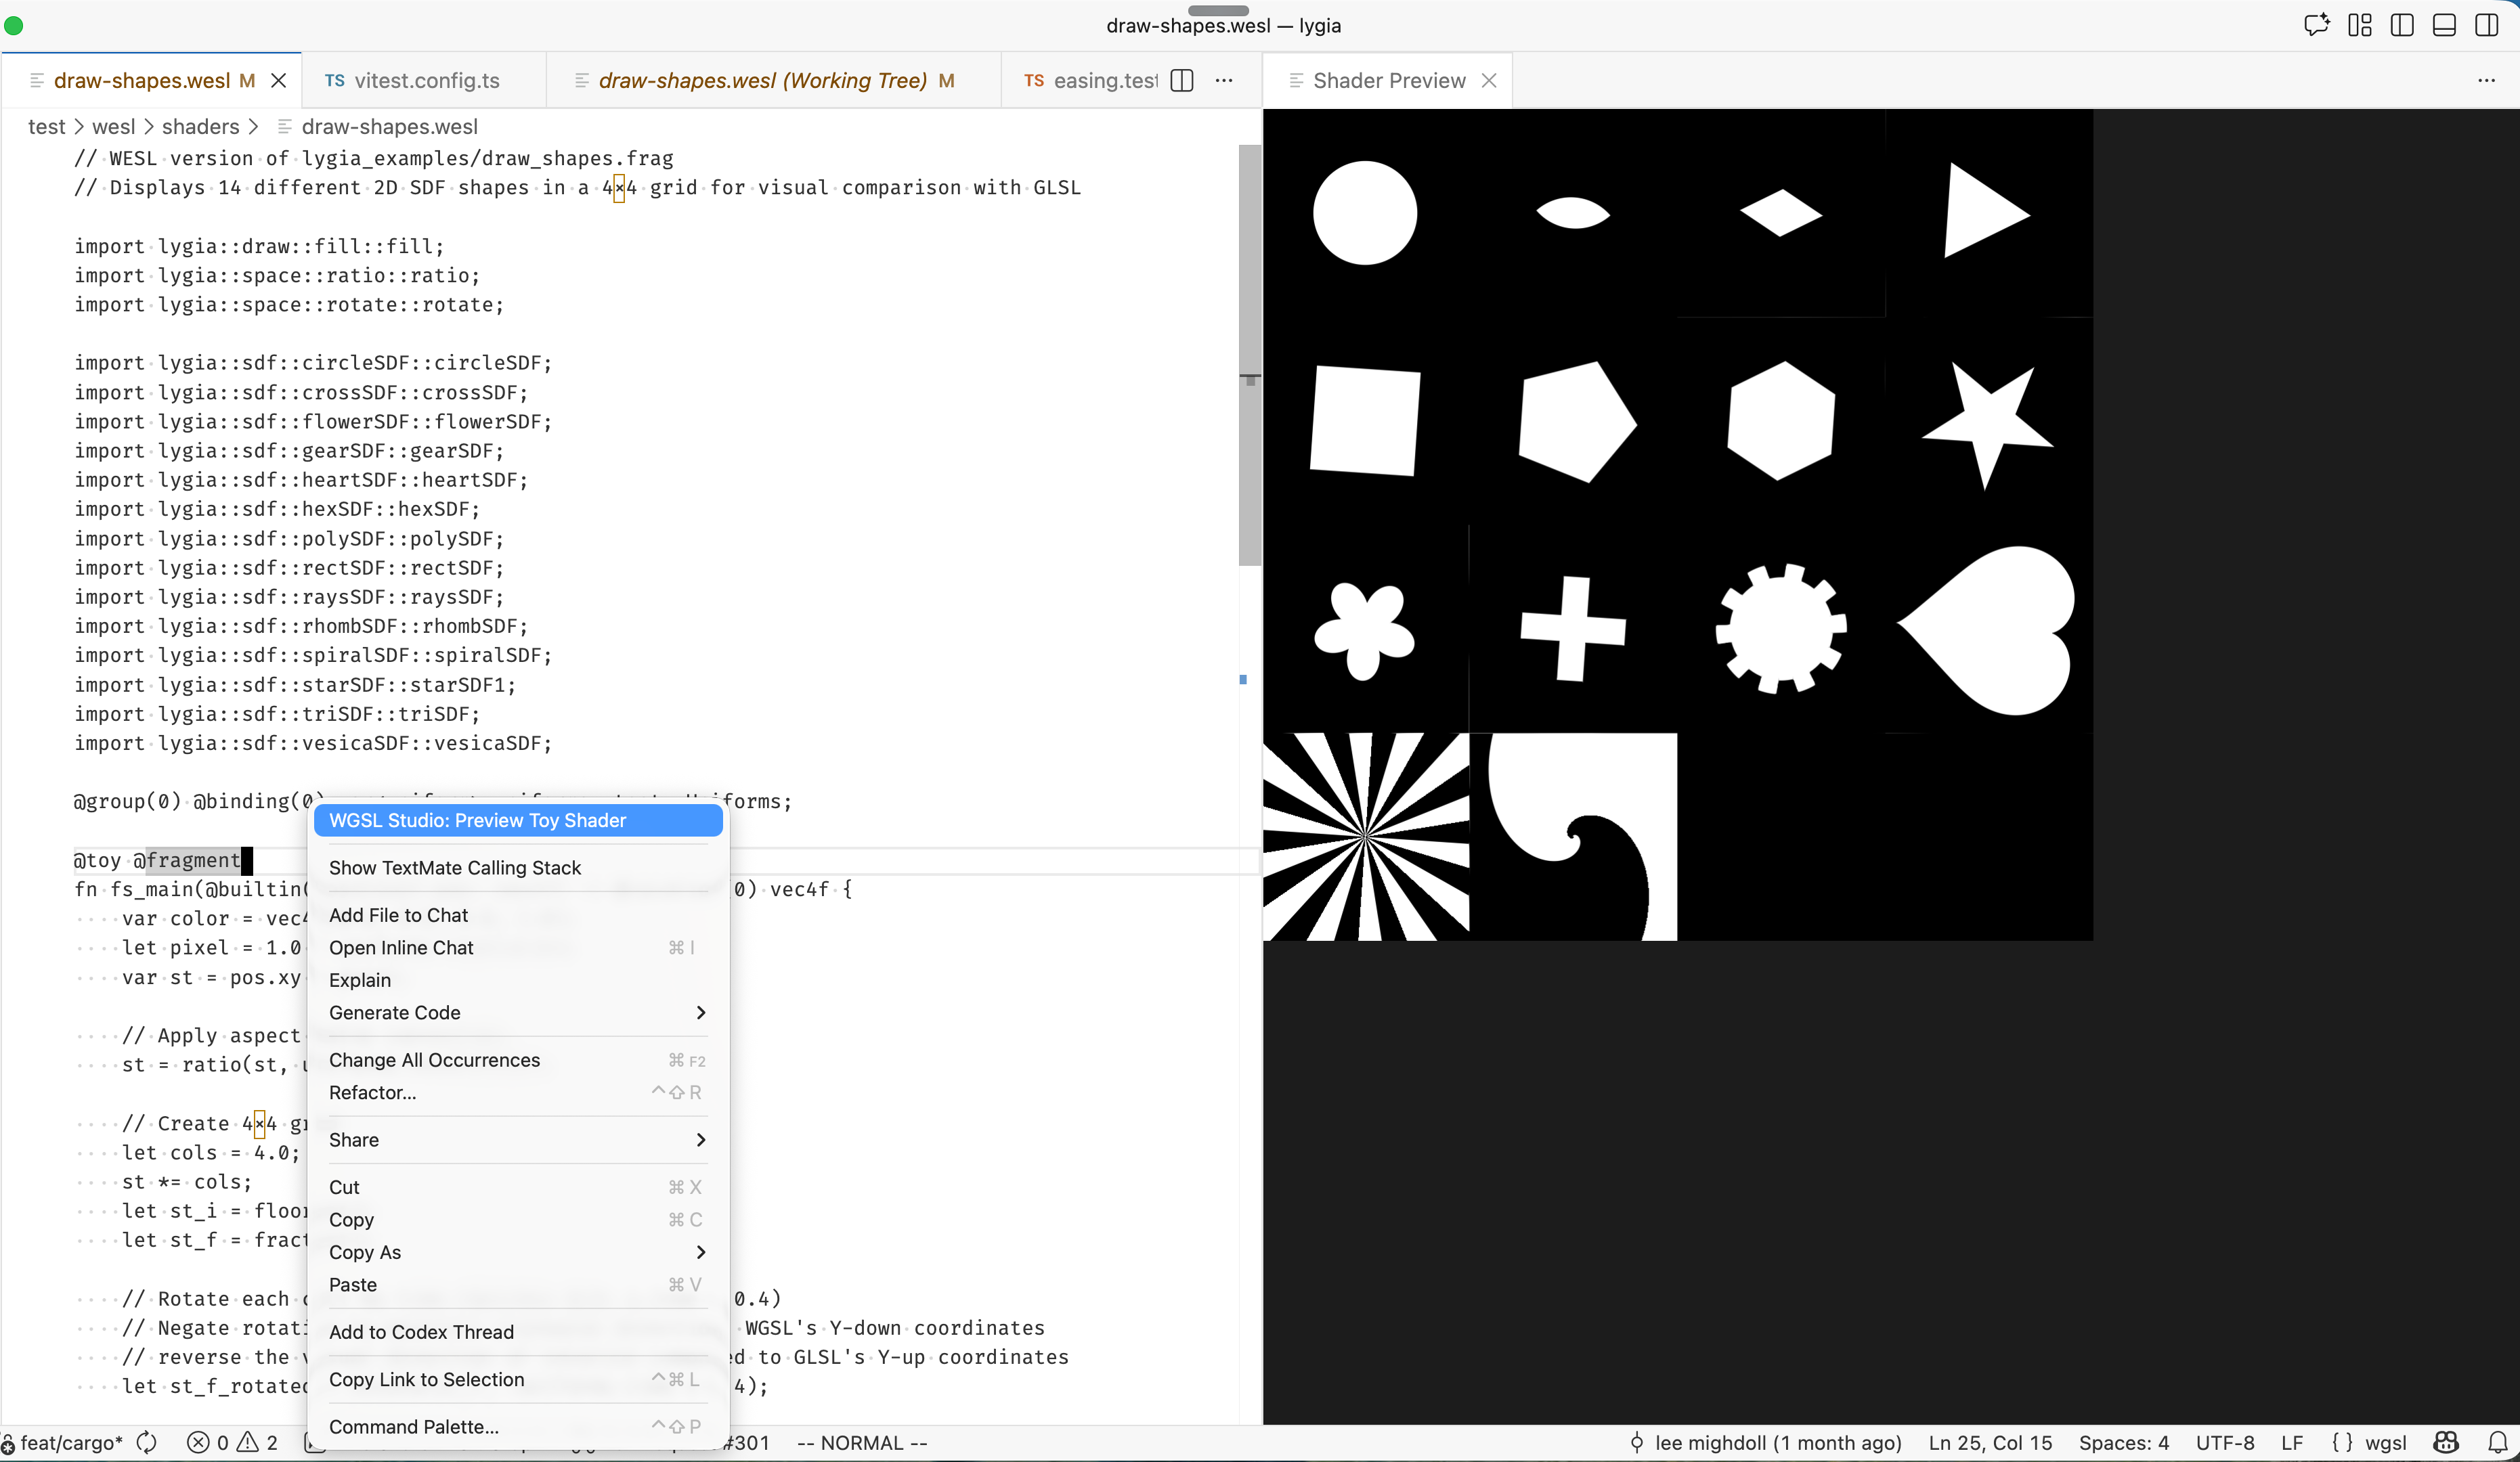Toggle the left dock panel
Screen dimensions: 2520x1462
[2402, 25]
